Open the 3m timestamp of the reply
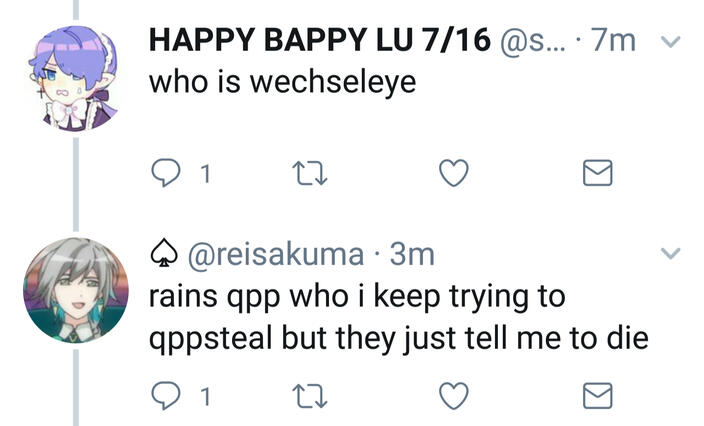This screenshot has width=704, height=426. [412, 255]
